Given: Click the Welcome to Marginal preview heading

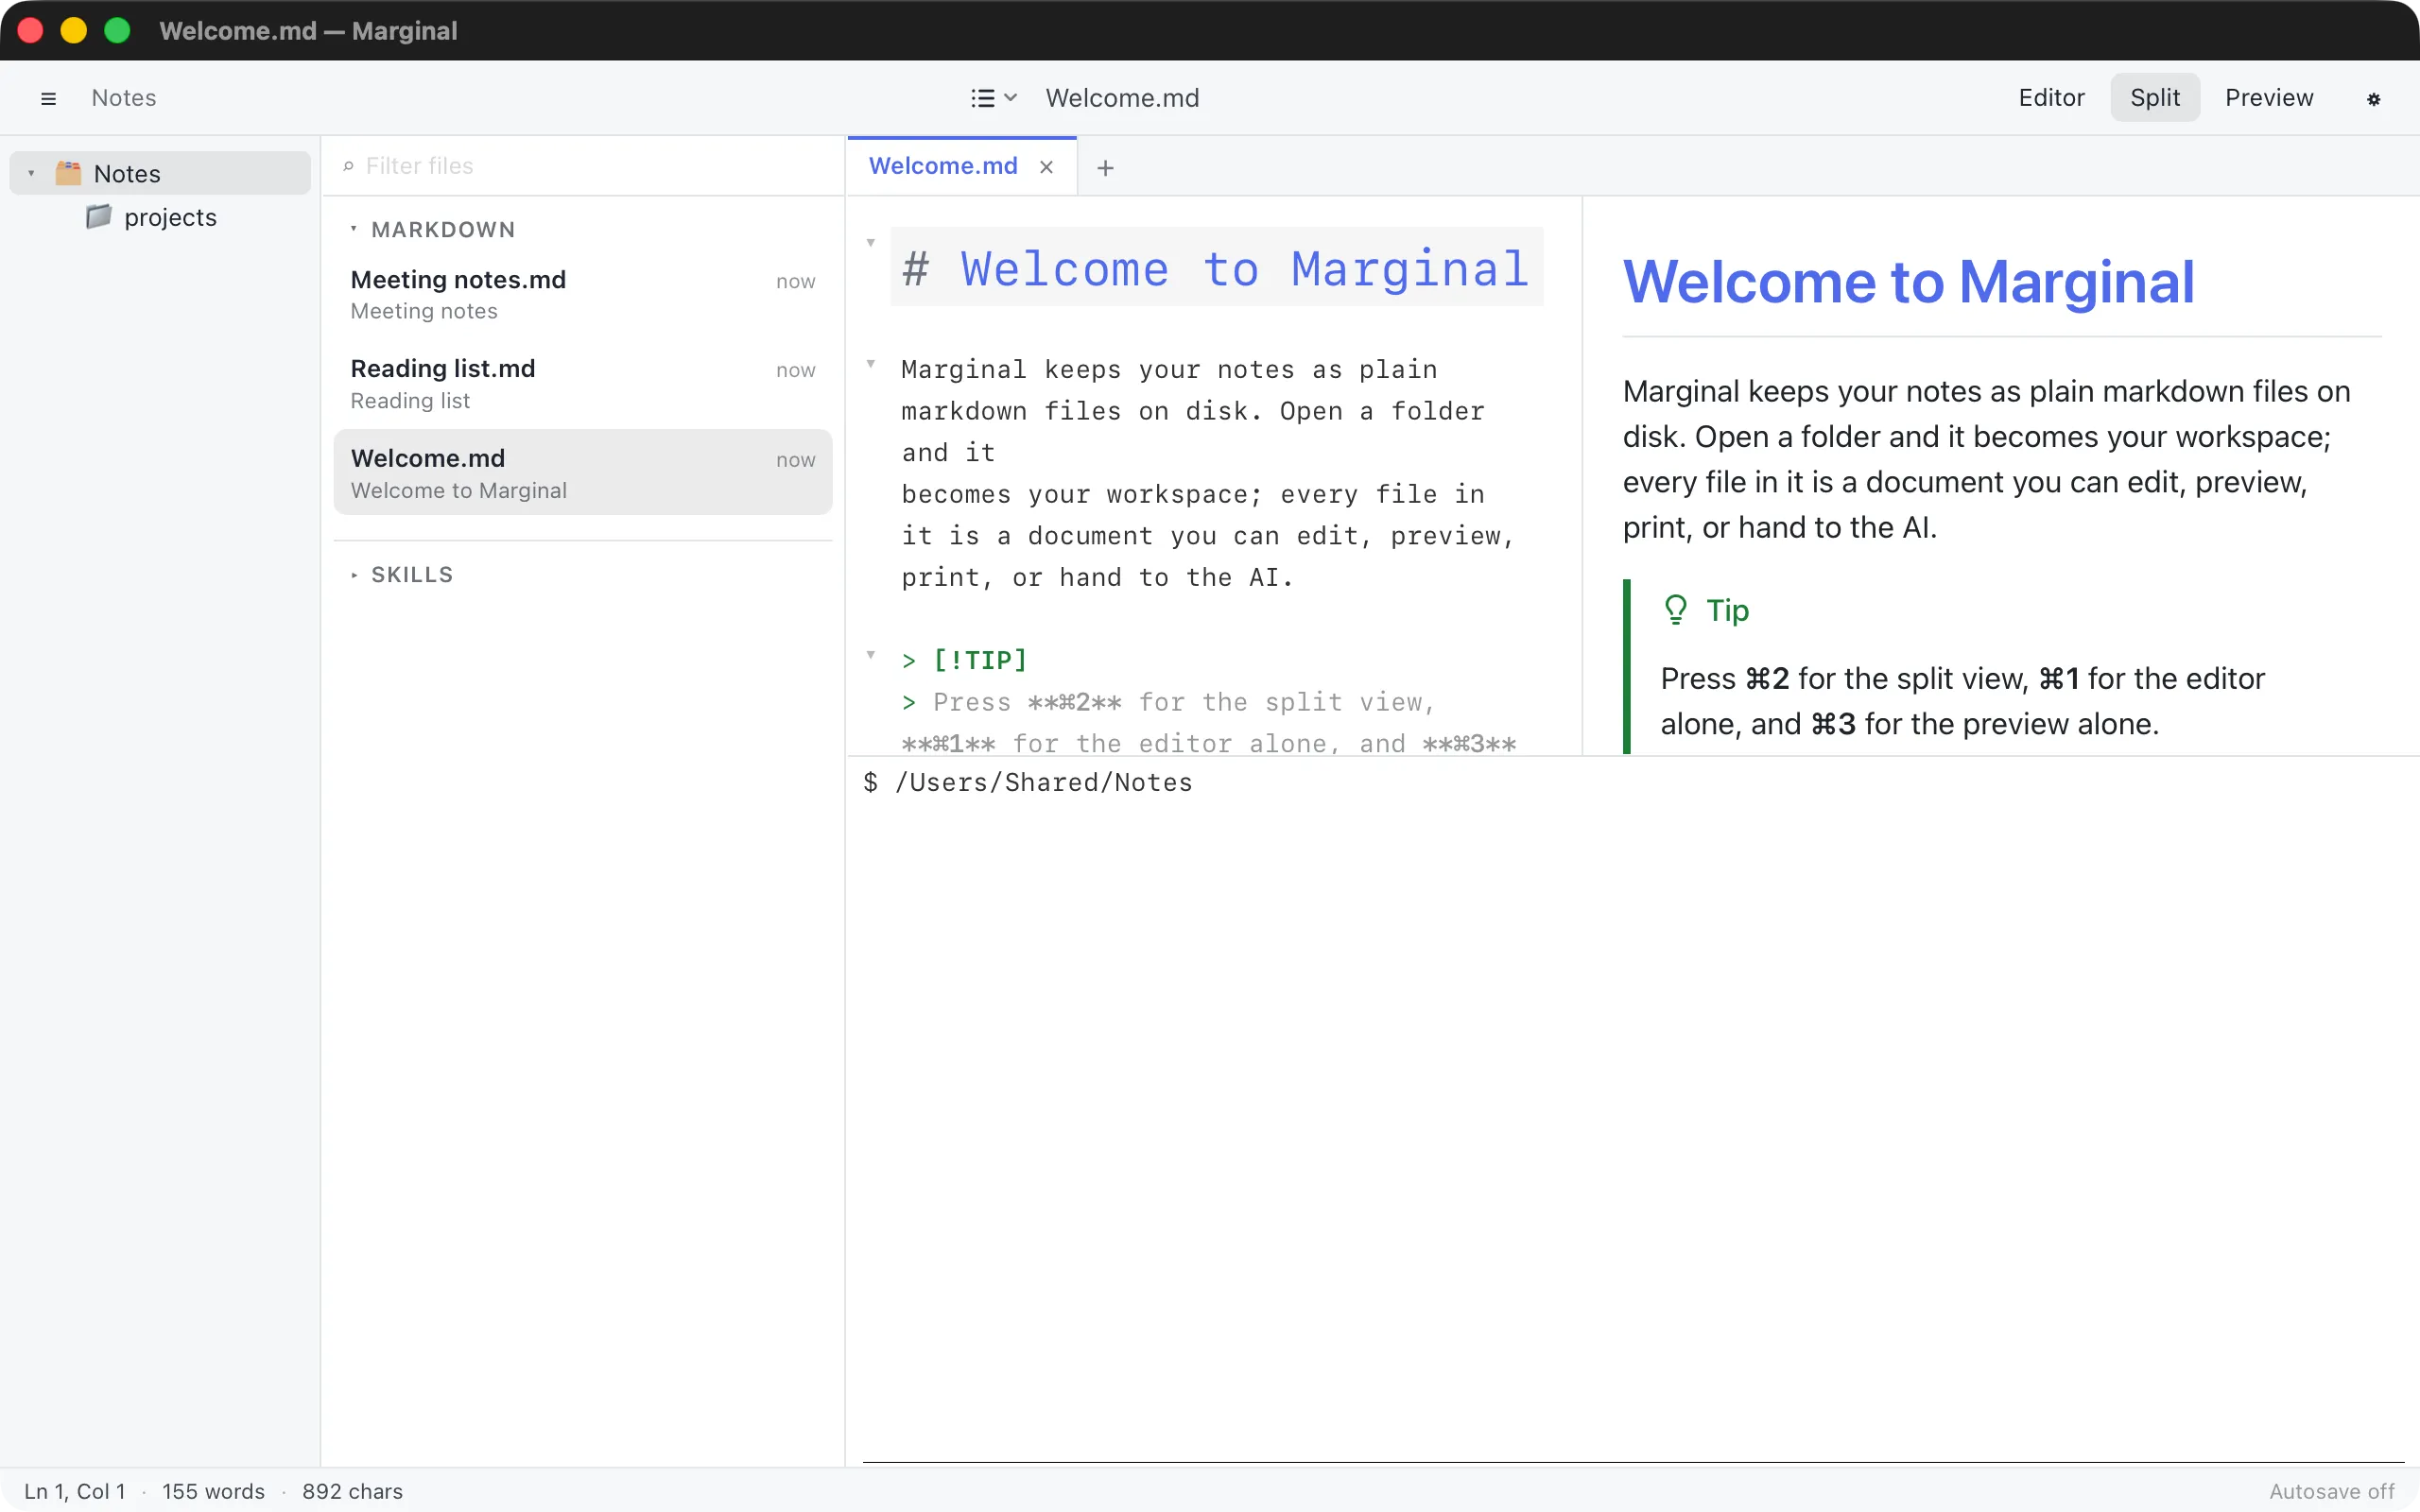Looking at the screenshot, I should coord(1908,281).
